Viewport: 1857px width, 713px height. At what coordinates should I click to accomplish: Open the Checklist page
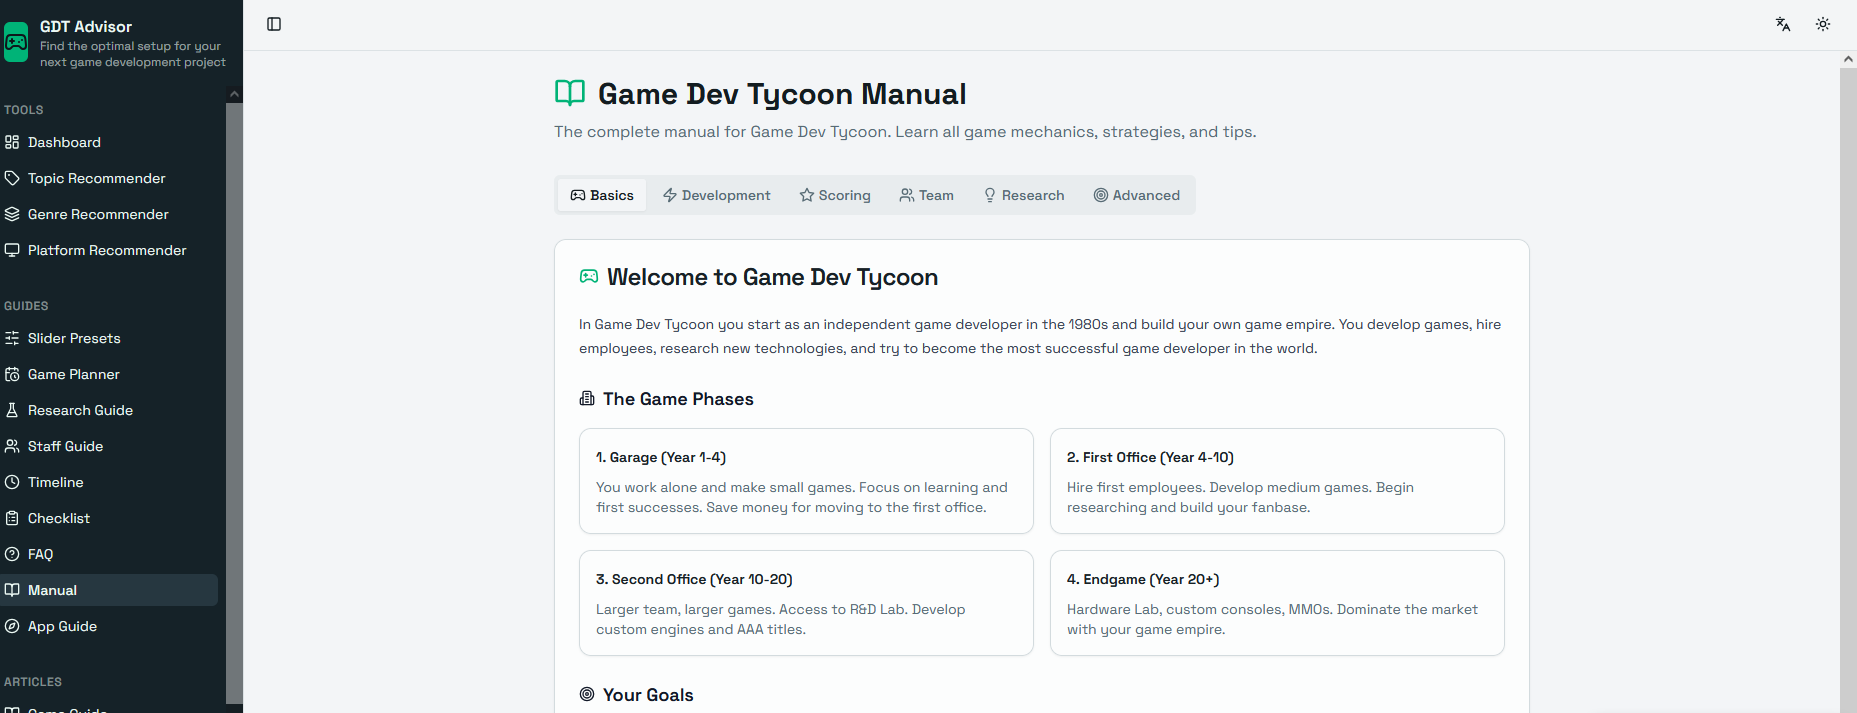(109, 518)
